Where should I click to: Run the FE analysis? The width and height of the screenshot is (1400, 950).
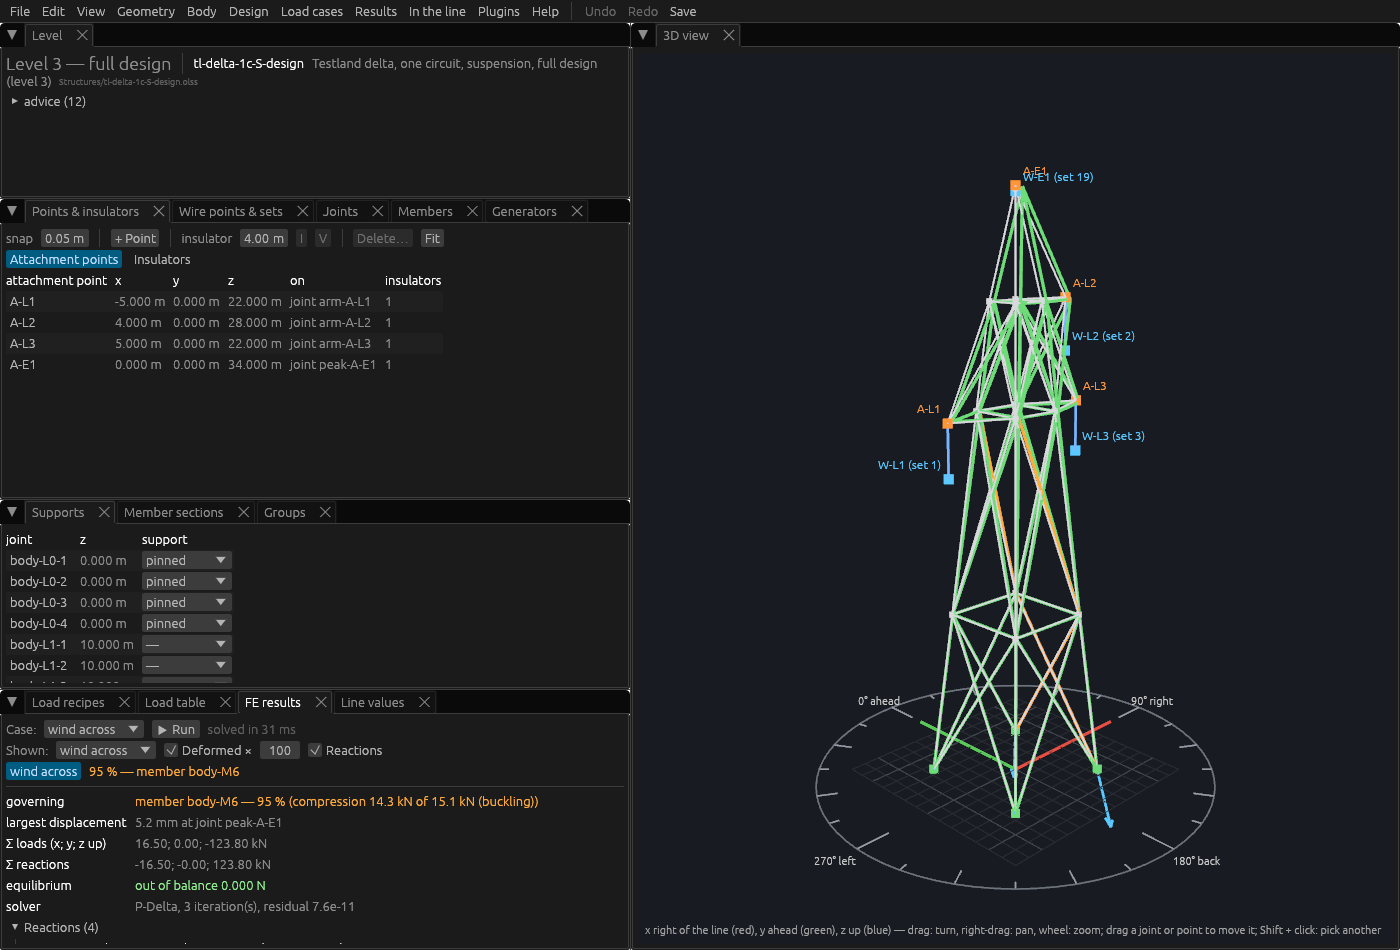(176, 729)
